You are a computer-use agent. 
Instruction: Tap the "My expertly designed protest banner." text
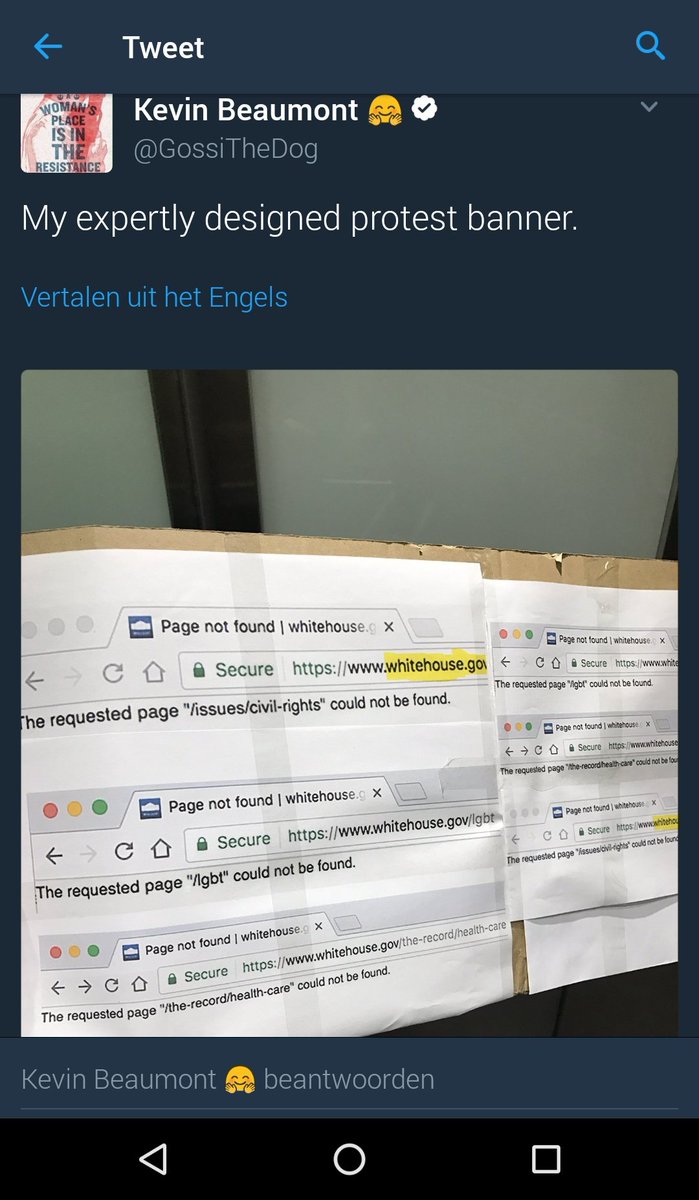[300, 219]
